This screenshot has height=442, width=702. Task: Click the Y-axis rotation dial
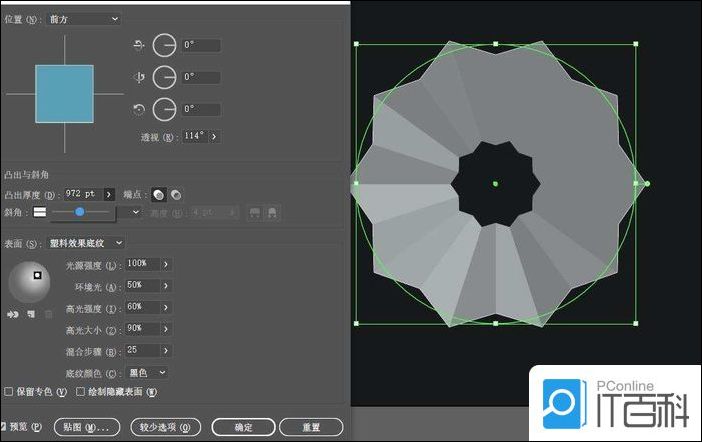(164, 77)
